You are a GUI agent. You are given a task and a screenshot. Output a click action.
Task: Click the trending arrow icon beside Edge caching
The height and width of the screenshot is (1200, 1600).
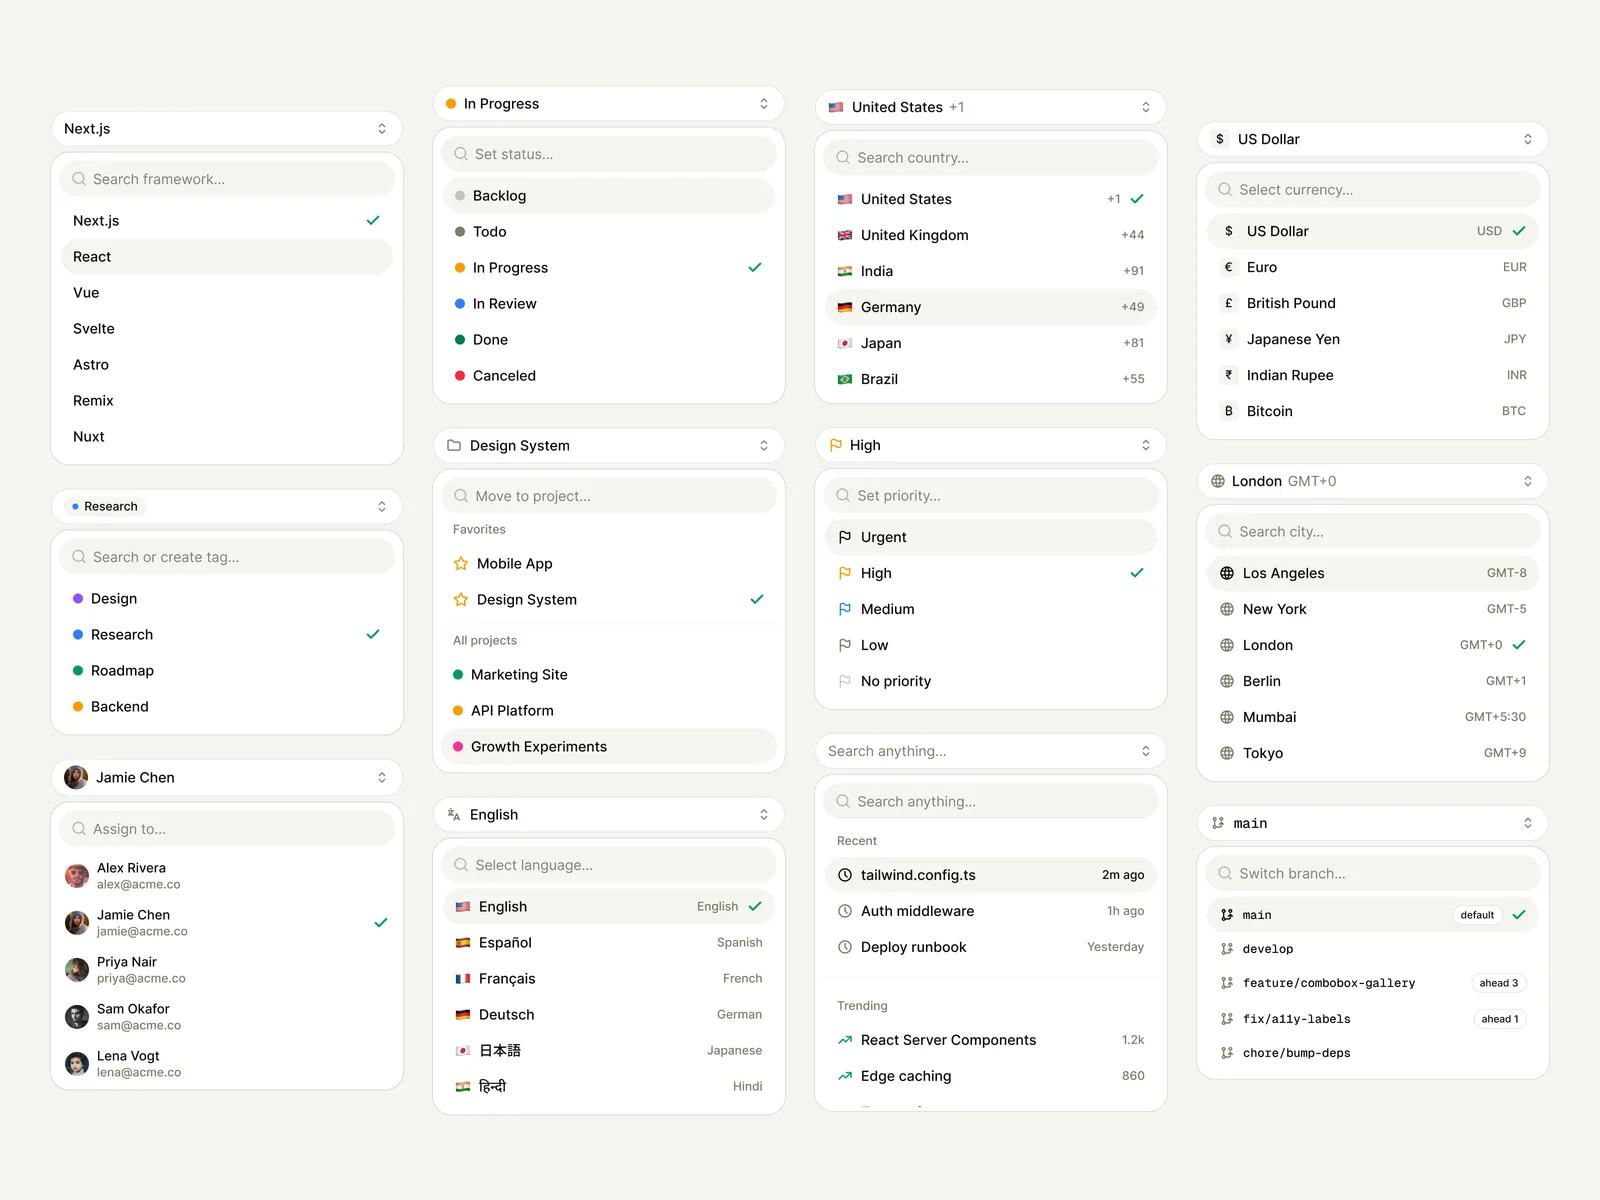(x=845, y=1076)
